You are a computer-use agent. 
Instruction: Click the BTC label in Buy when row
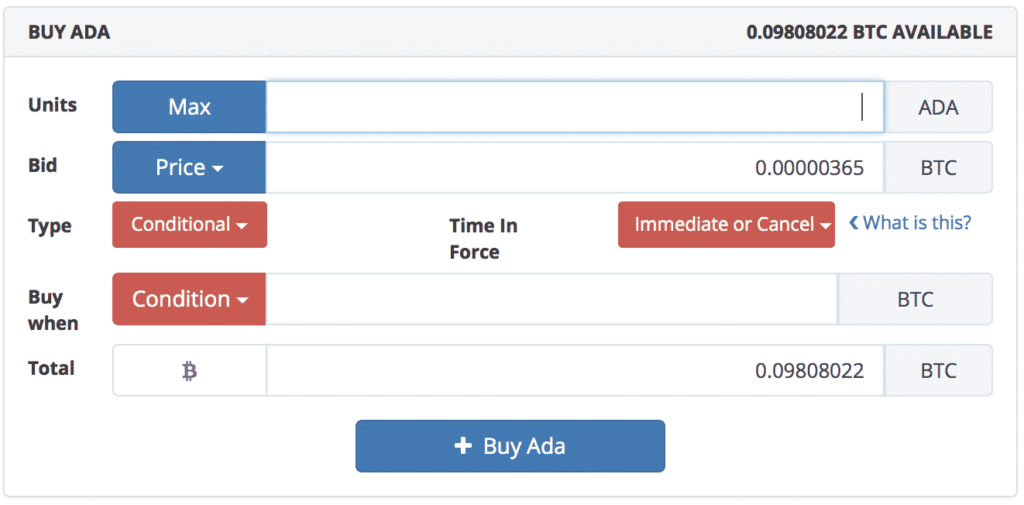[915, 299]
